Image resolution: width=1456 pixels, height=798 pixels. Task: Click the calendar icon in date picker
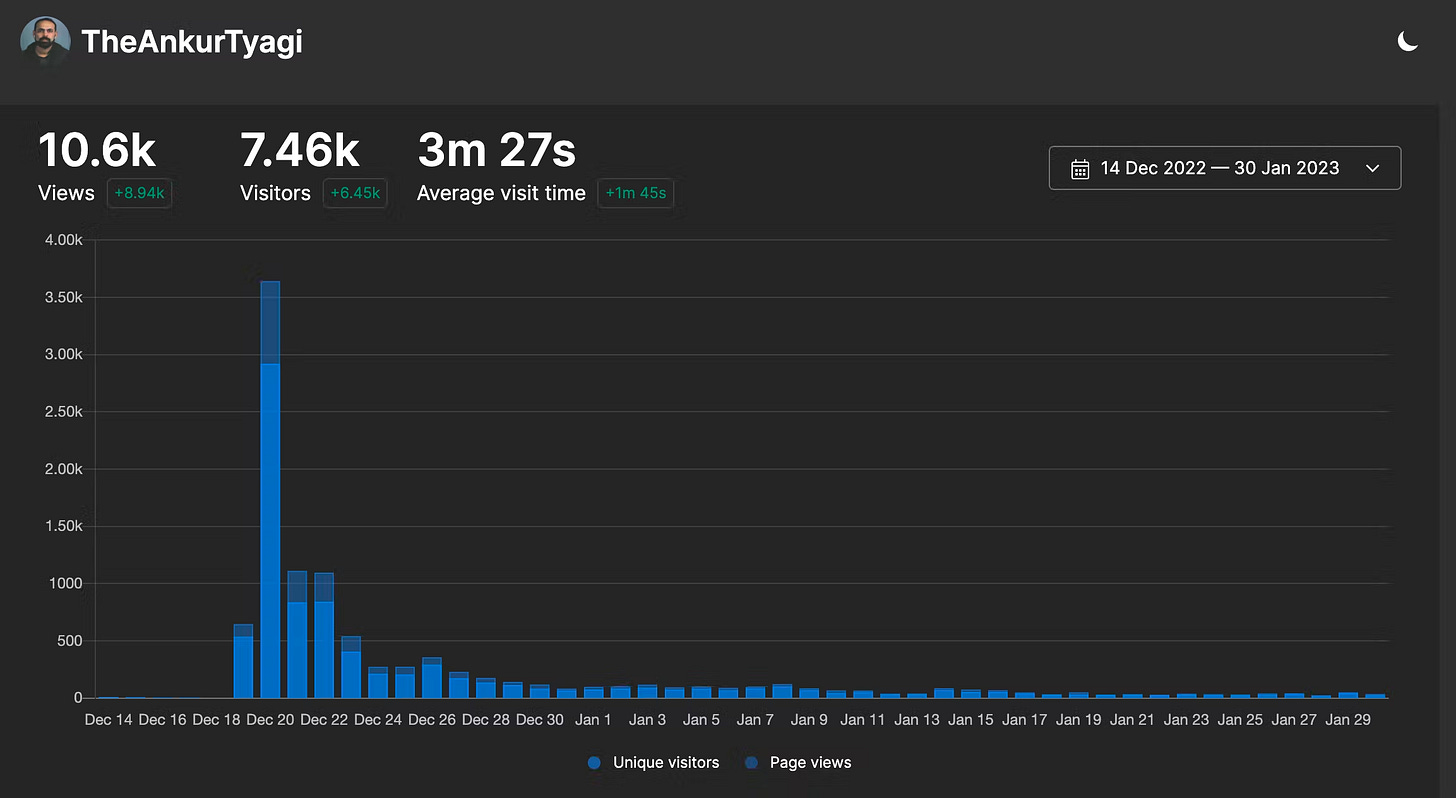(x=1080, y=168)
